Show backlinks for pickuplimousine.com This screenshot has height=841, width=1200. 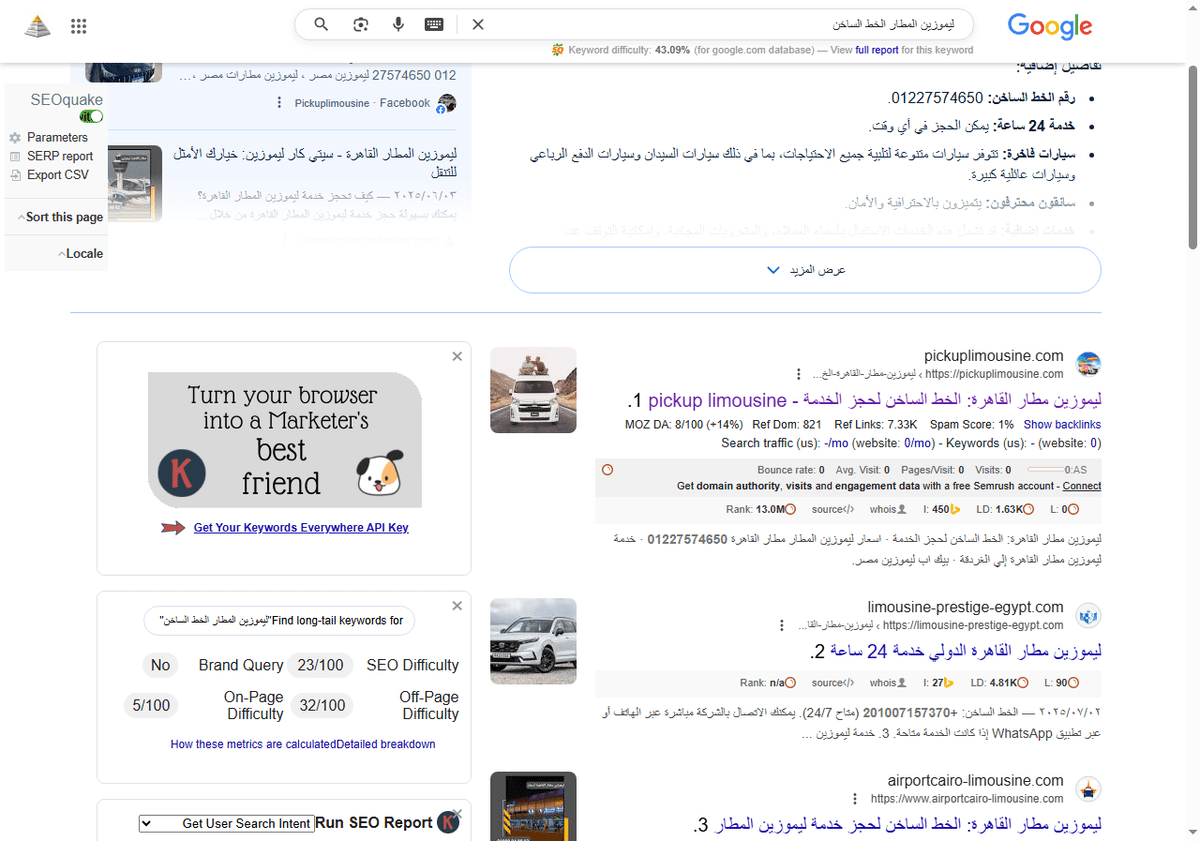coord(1062,424)
